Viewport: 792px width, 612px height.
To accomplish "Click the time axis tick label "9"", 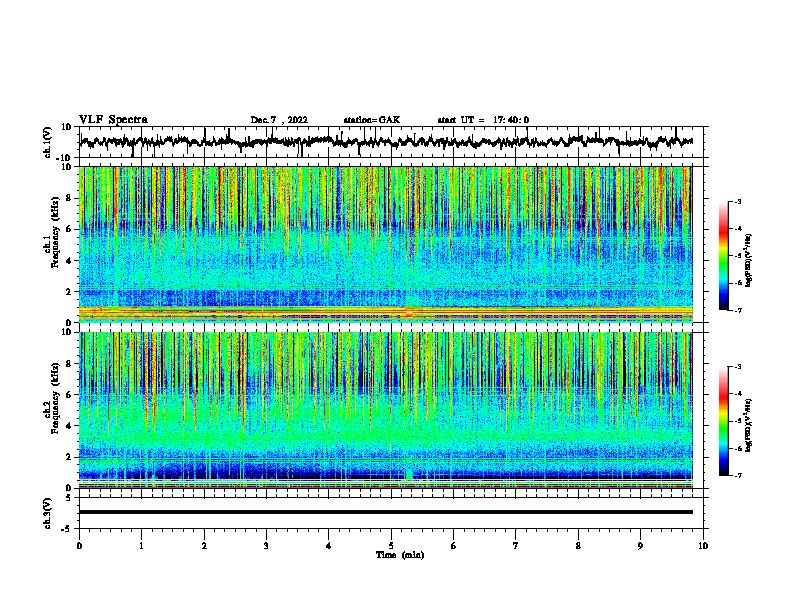I will coord(640,546).
